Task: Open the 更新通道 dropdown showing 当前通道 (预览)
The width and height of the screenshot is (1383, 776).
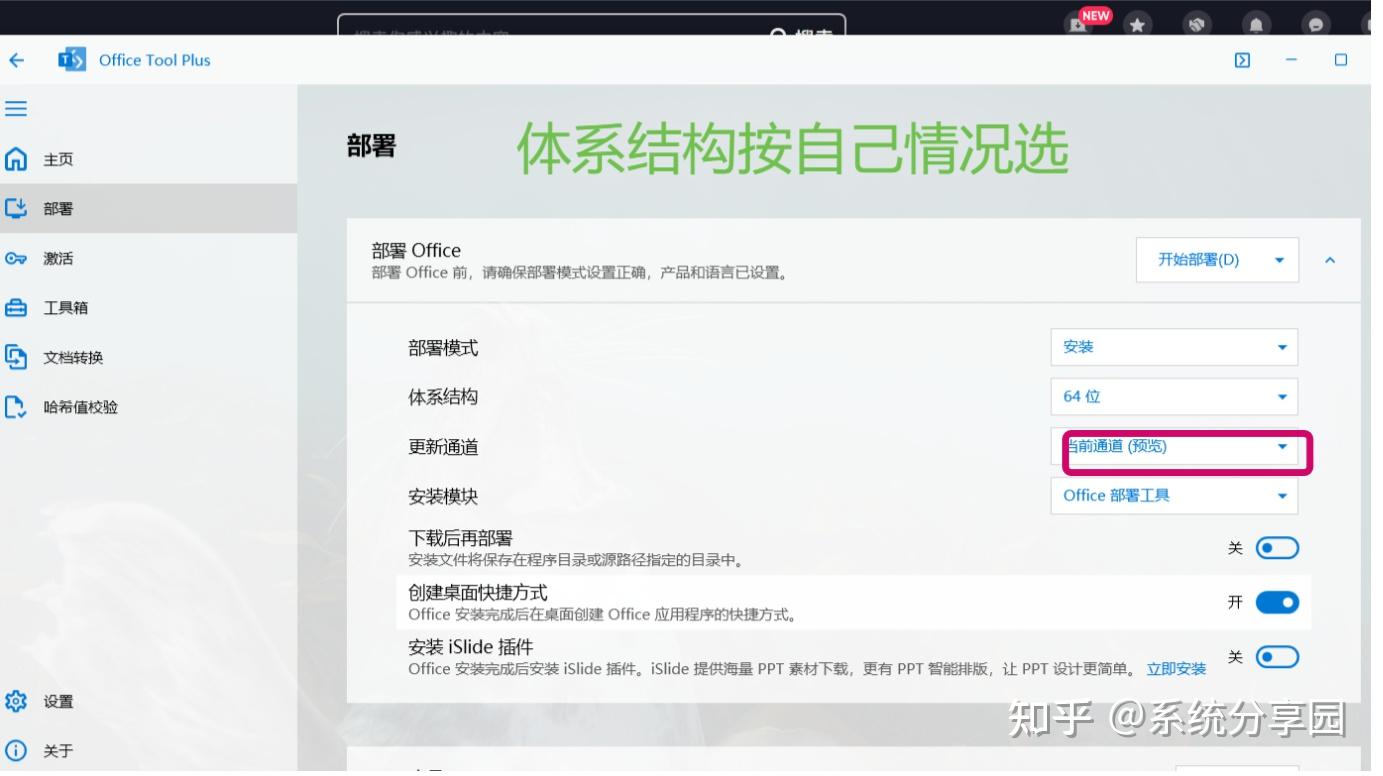Action: tap(1174, 447)
